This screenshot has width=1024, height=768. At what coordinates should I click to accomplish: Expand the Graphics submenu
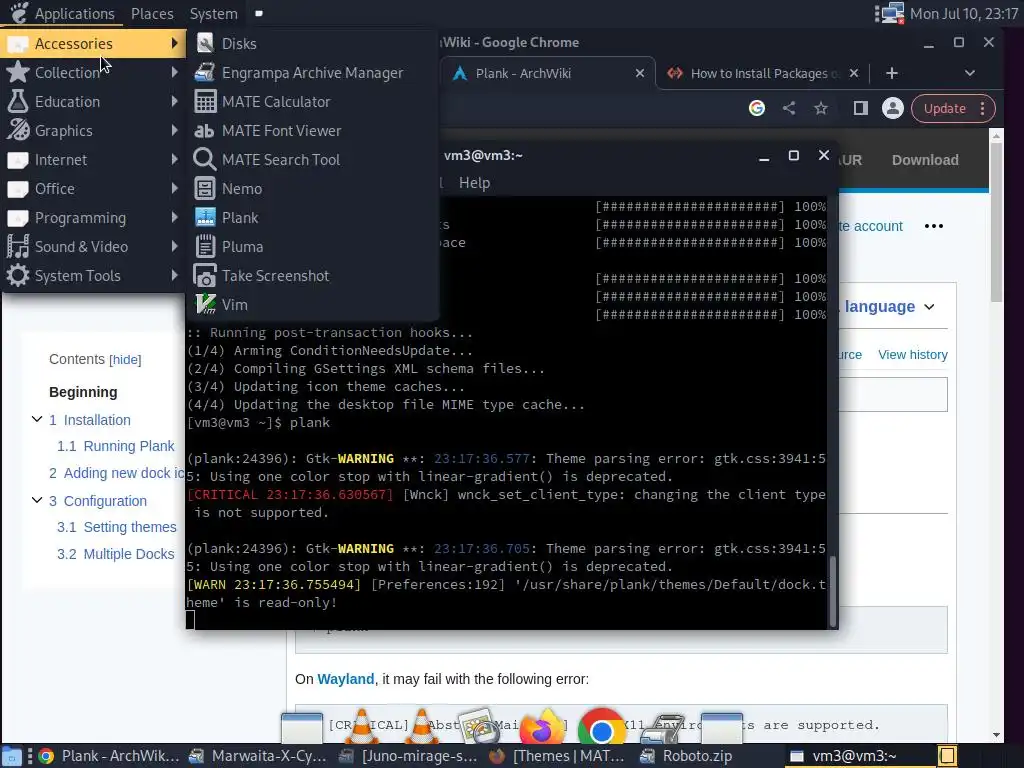coord(93,131)
